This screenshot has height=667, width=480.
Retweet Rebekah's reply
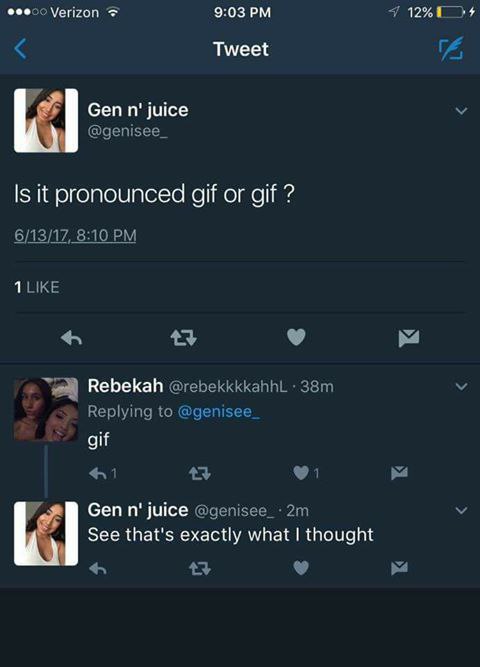[200, 473]
